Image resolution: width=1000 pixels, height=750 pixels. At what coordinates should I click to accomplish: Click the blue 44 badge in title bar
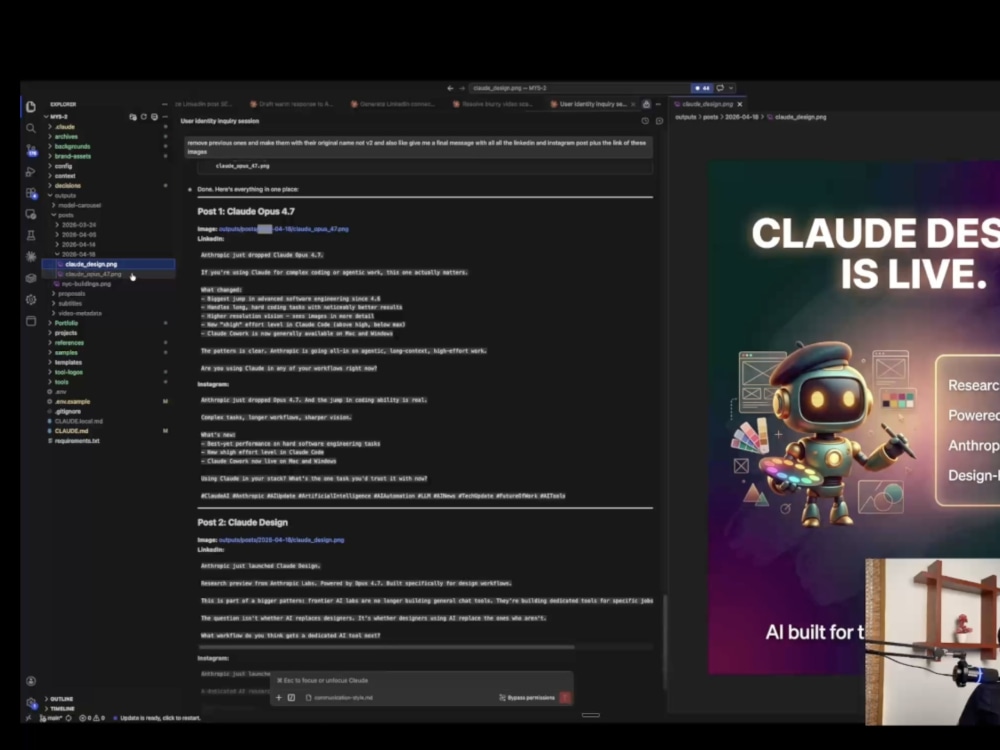[x=702, y=88]
